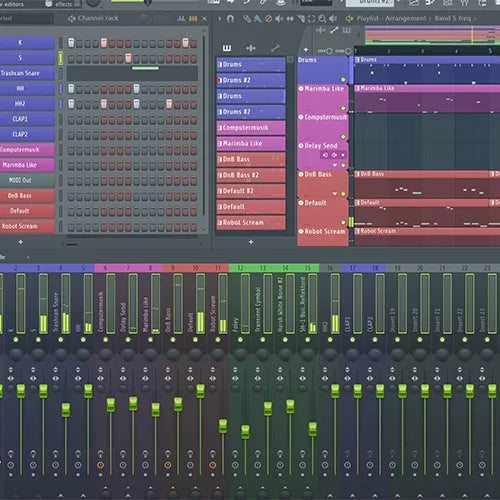Add a new pattern with picker plus button

[251, 242]
